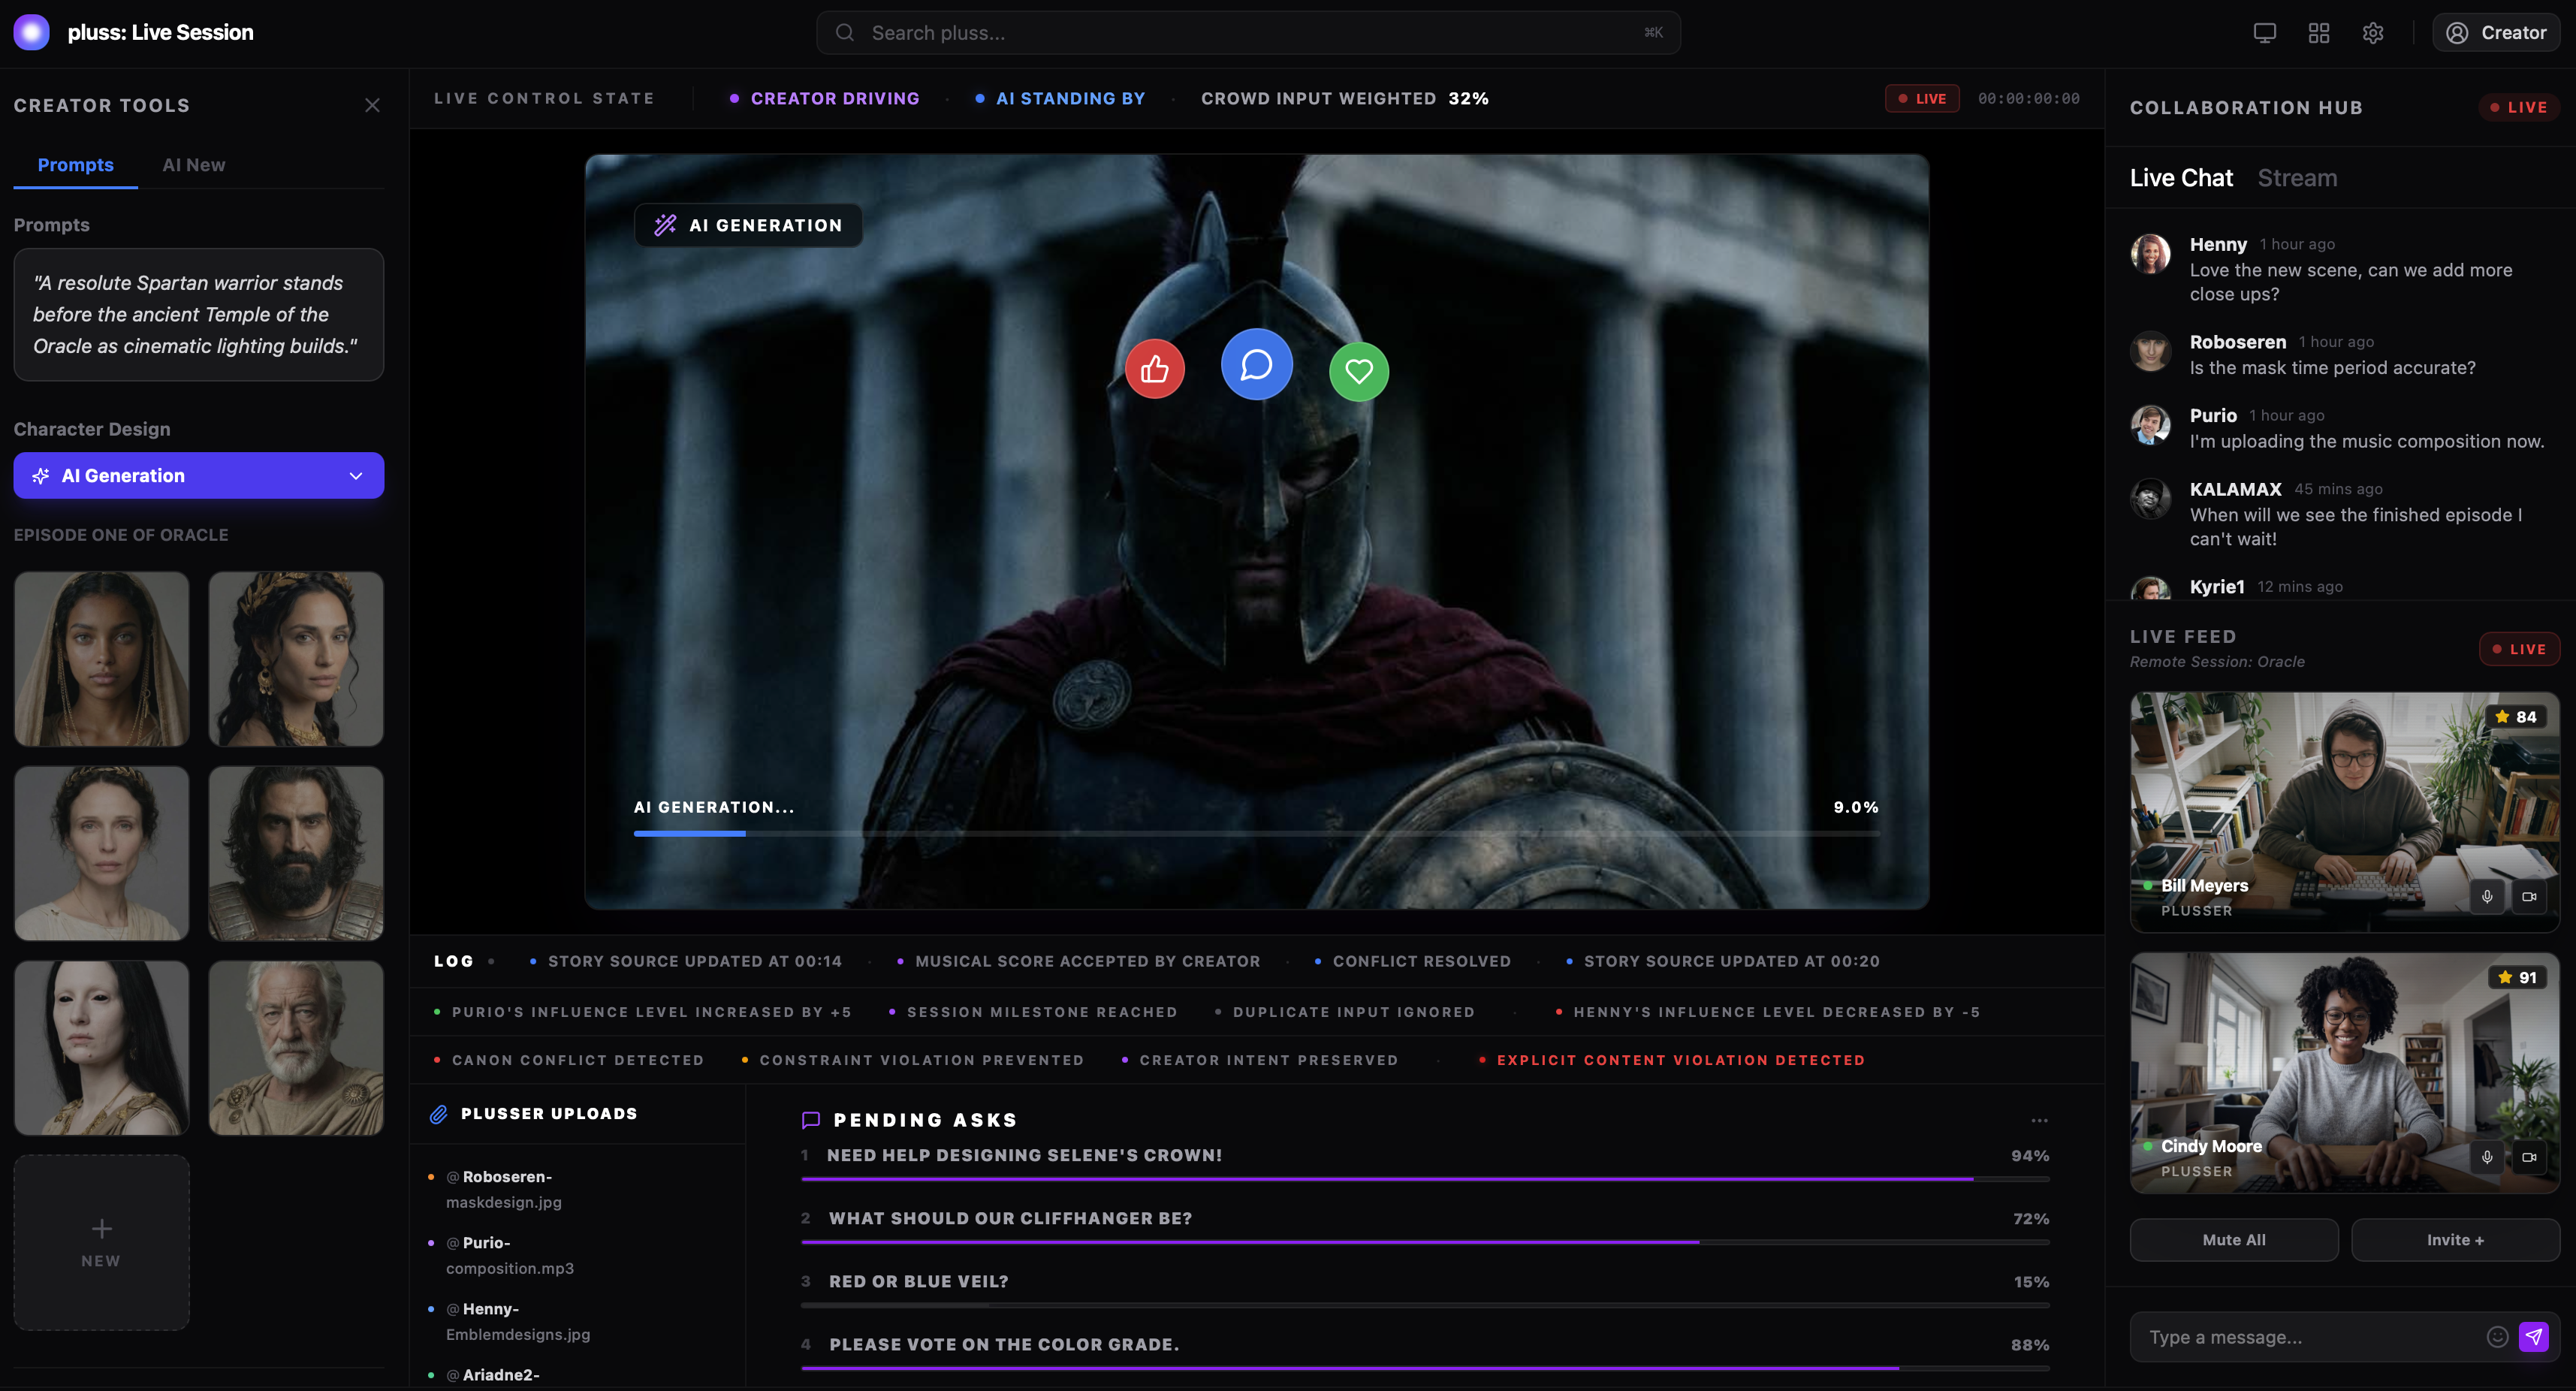Click the red thumbs-up reaction icon
The height and width of the screenshot is (1391, 2576).
[1154, 370]
